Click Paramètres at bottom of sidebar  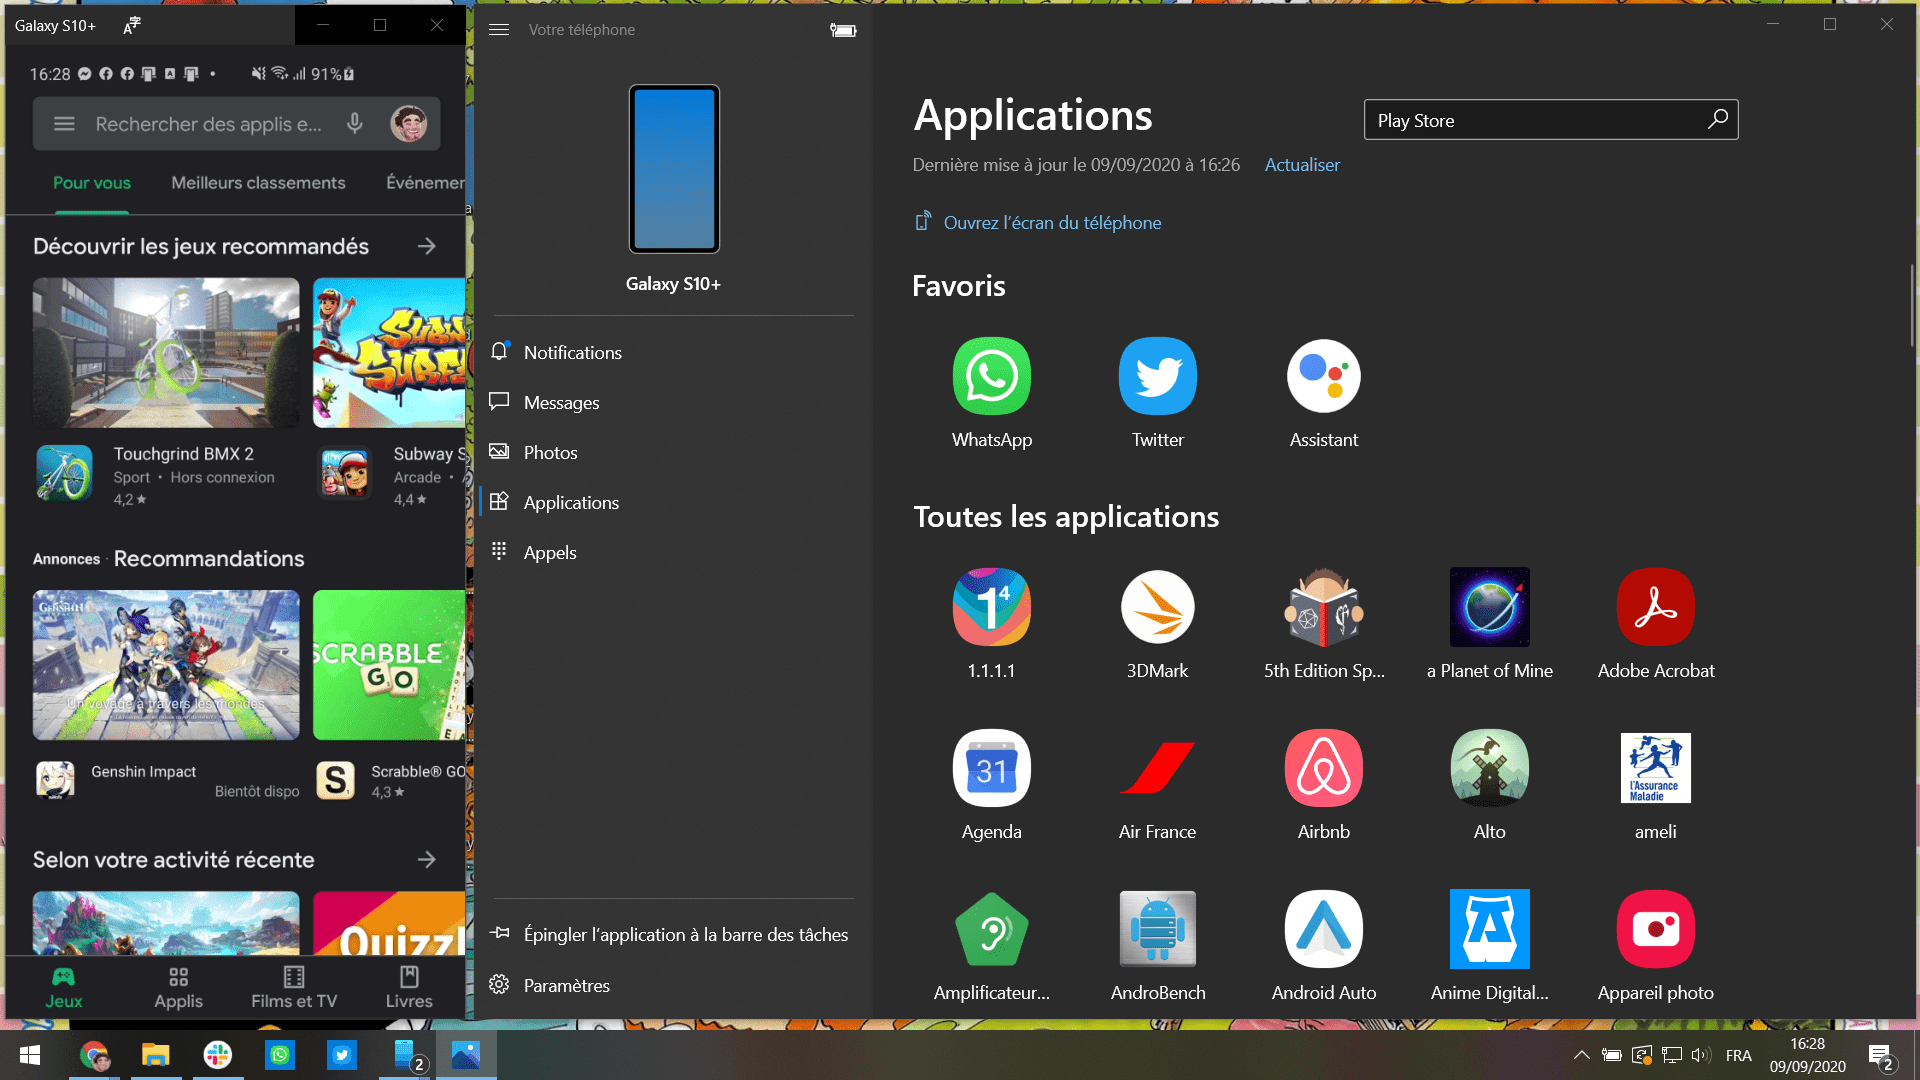[x=566, y=984]
